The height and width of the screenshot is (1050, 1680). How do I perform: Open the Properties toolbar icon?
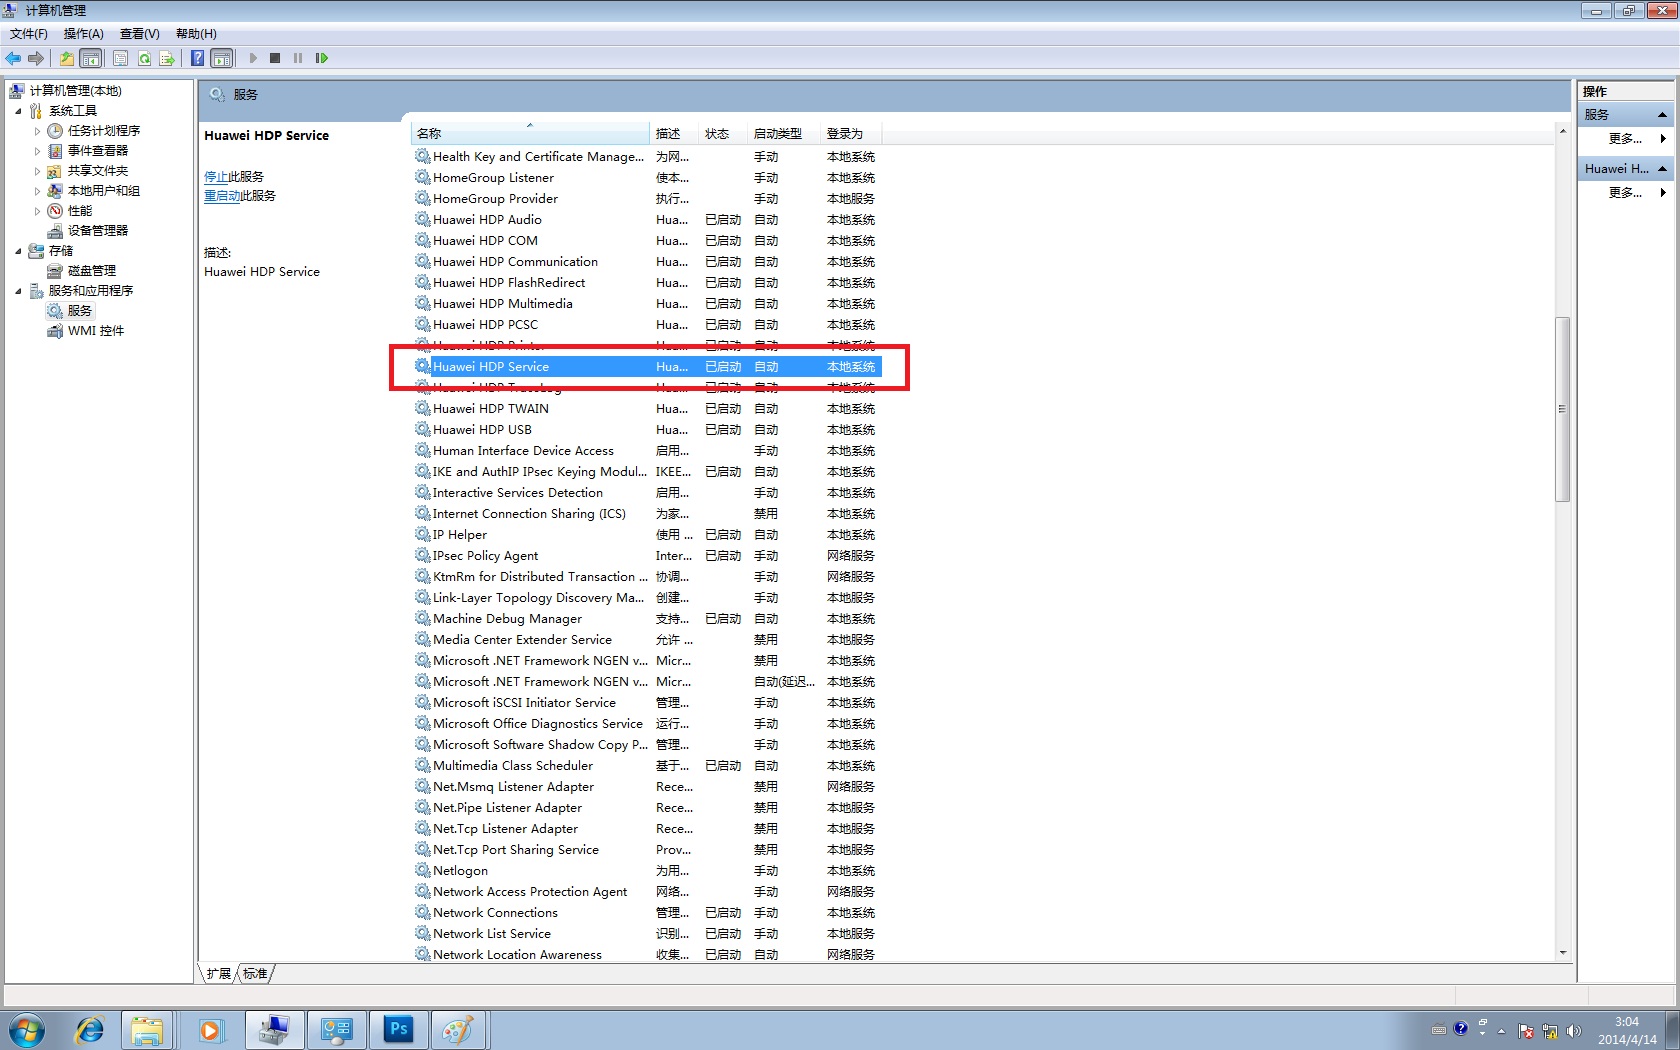pos(120,58)
